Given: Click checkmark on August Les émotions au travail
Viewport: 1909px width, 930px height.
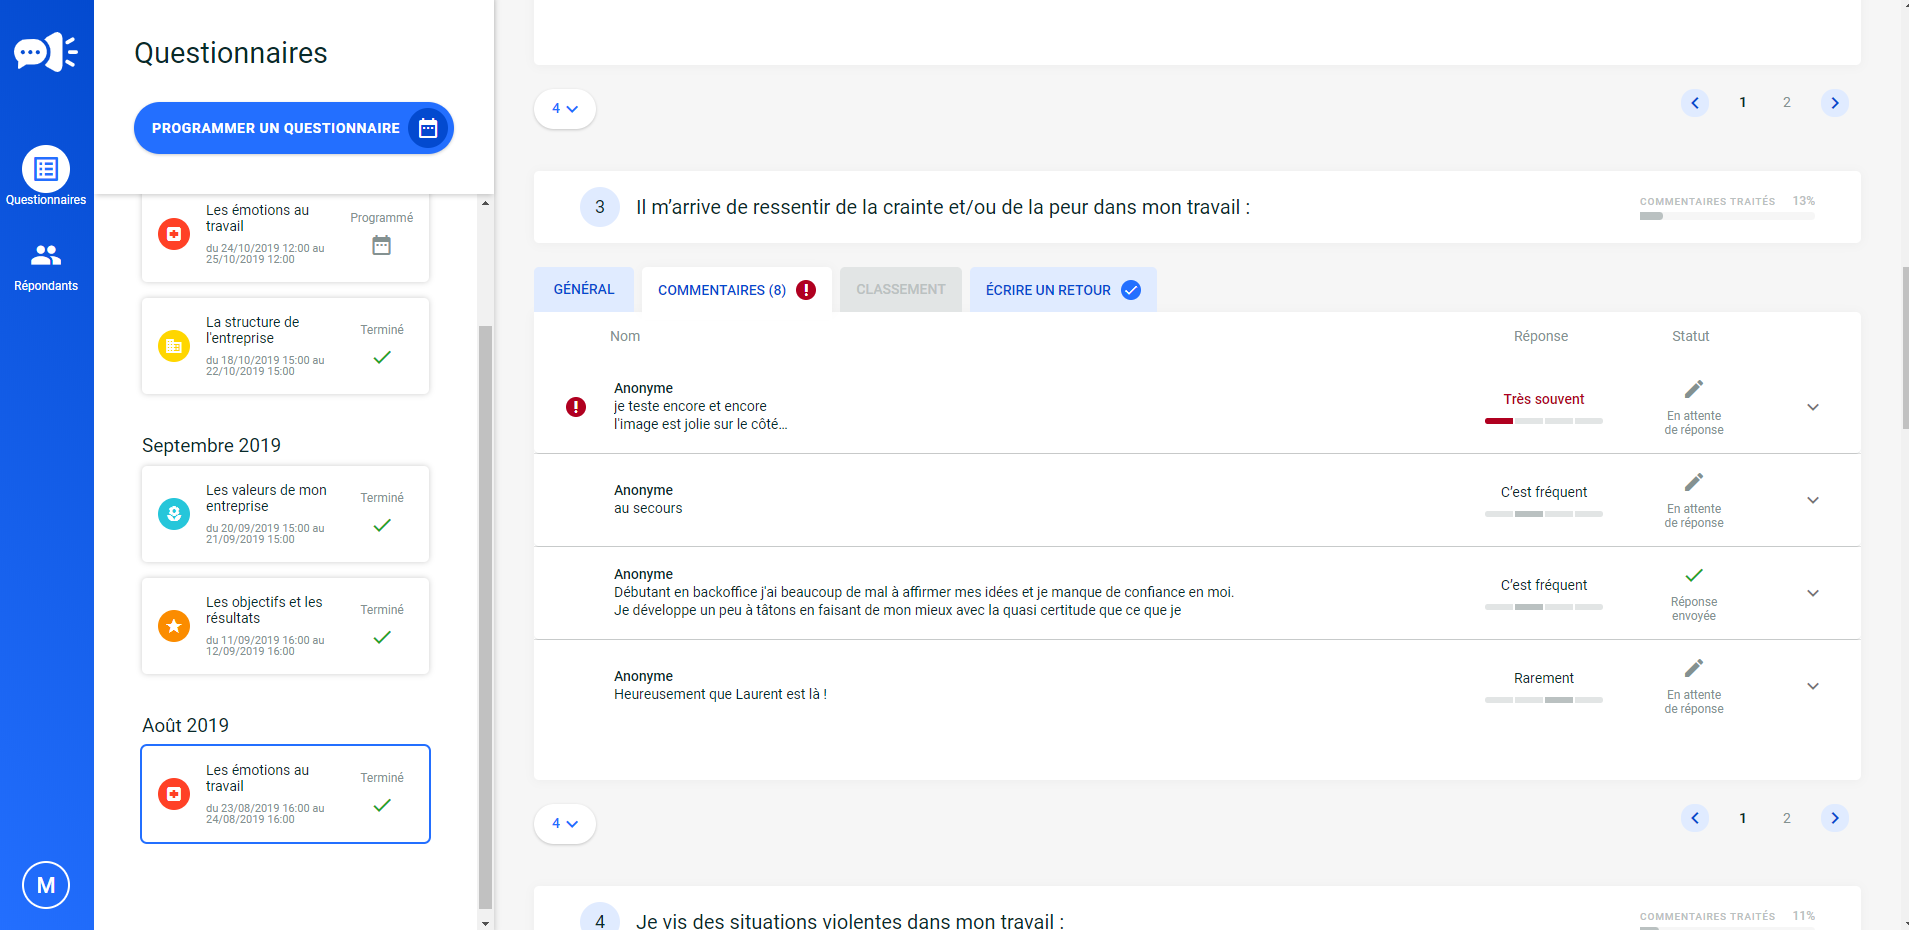Looking at the screenshot, I should pyautogui.click(x=382, y=805).
